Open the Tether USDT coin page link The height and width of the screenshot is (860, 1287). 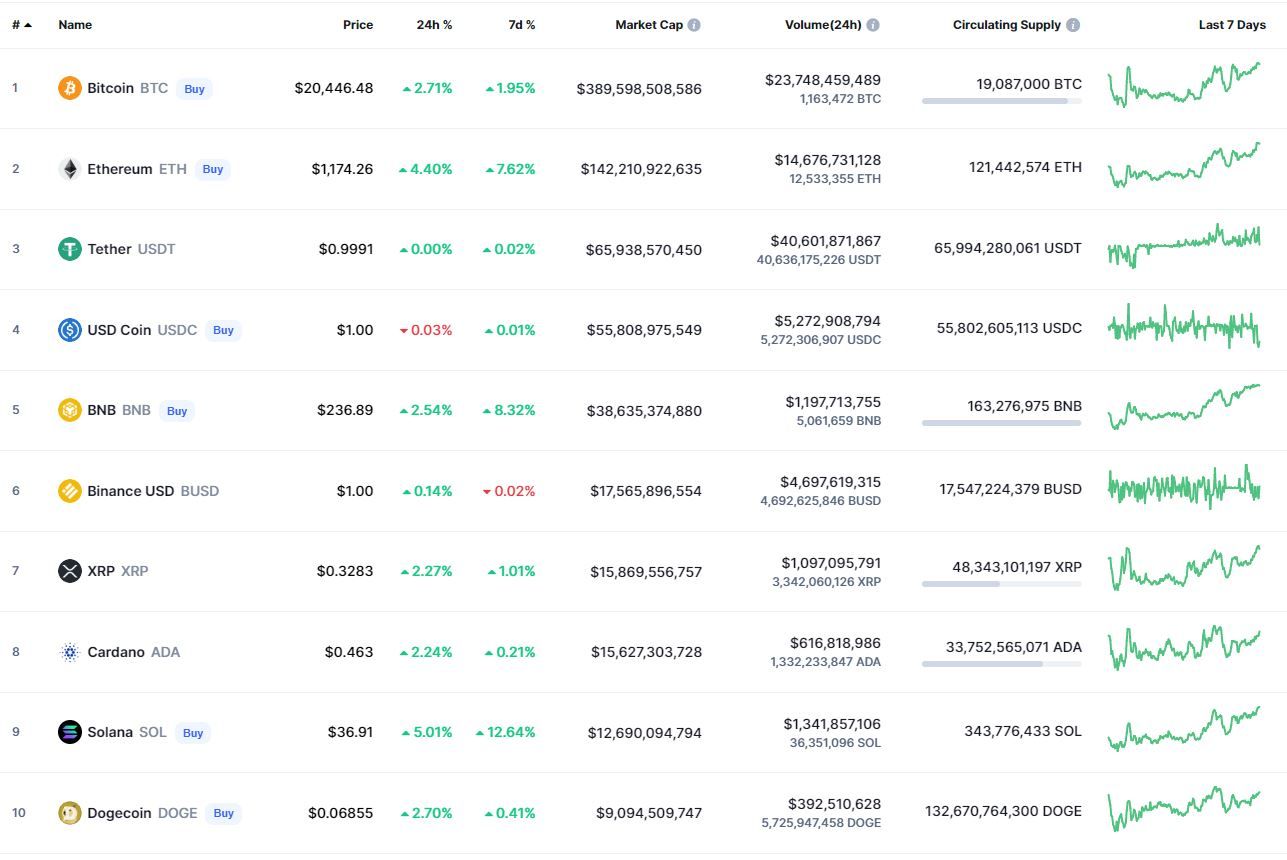tap(131, 249)
